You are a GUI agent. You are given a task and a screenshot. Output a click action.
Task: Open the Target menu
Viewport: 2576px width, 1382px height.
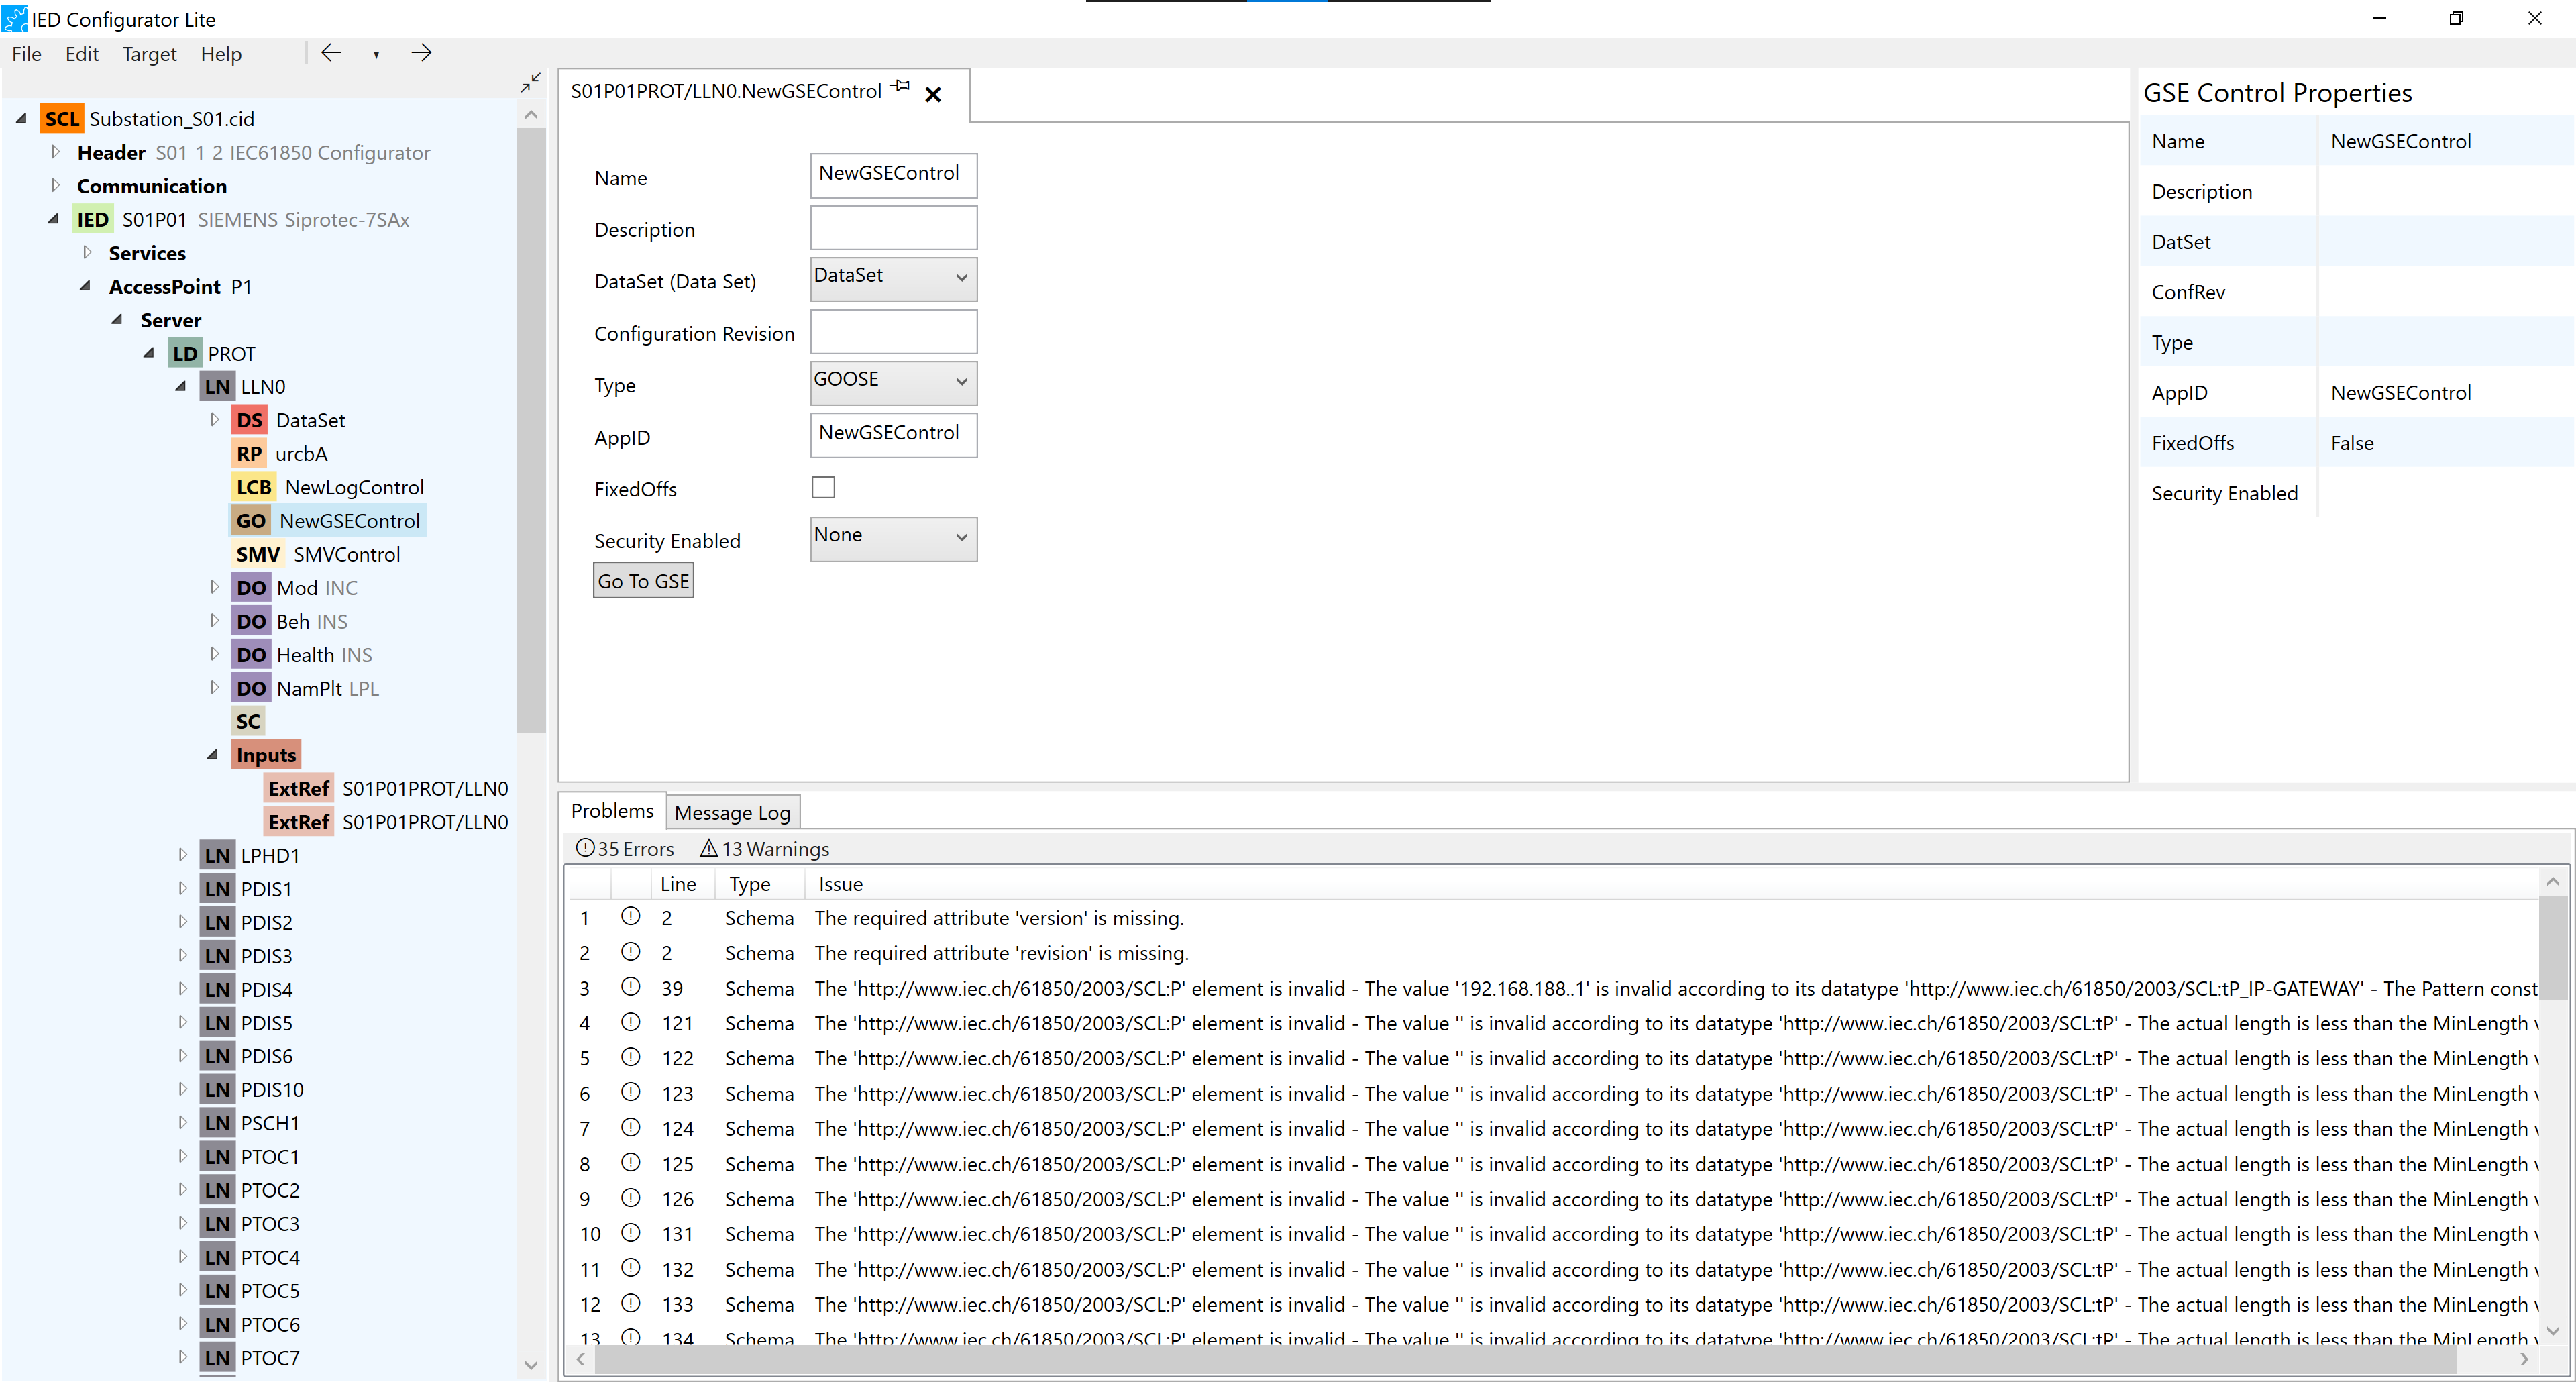point(149,54)
